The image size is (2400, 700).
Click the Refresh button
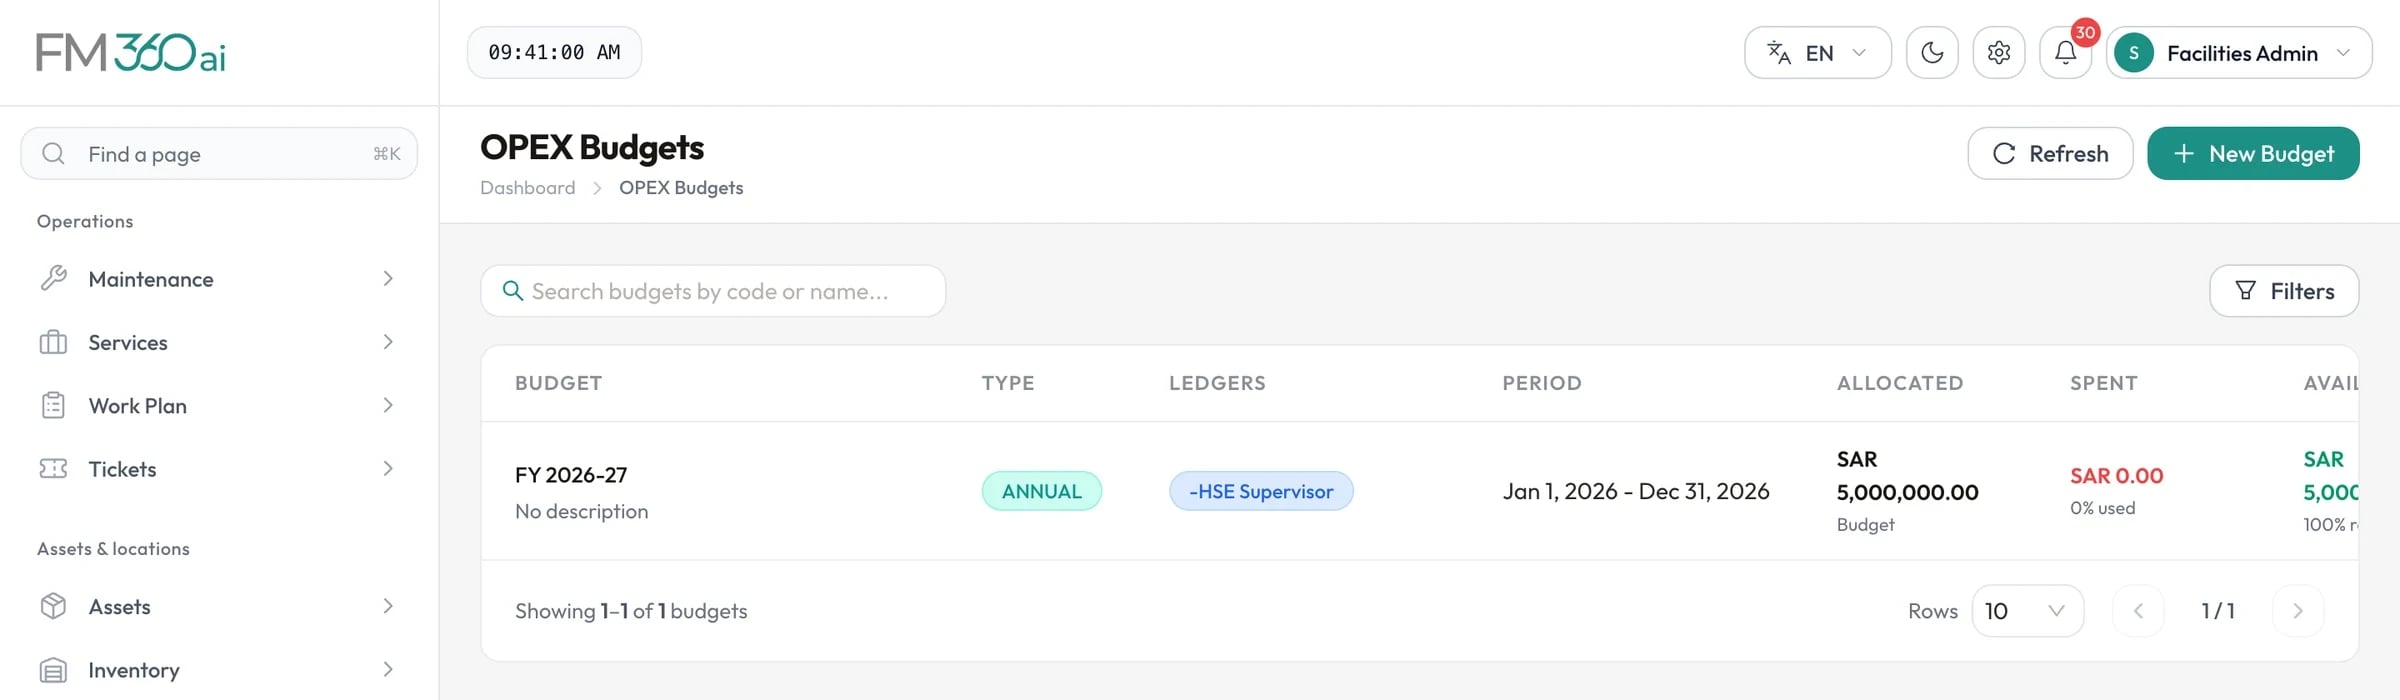(x=2050, y=153)
